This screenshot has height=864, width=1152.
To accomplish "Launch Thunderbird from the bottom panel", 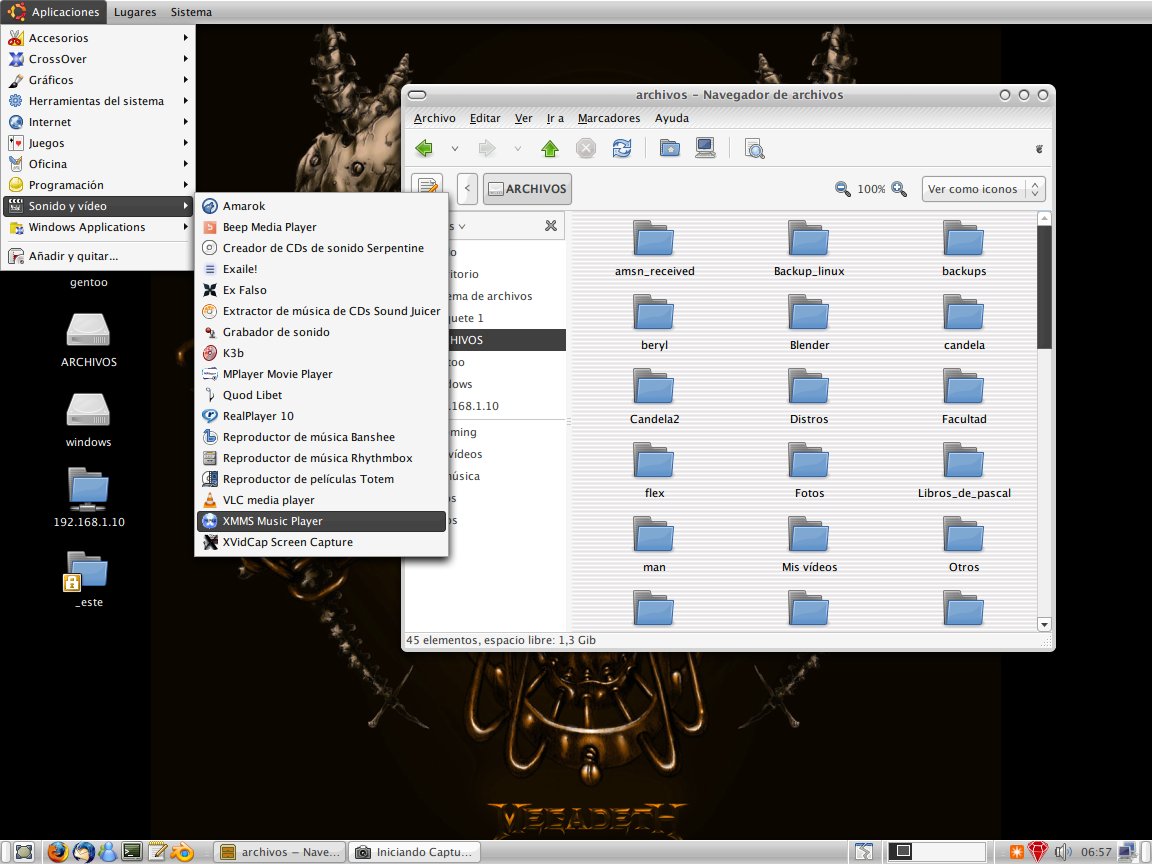I will point(84,852).
